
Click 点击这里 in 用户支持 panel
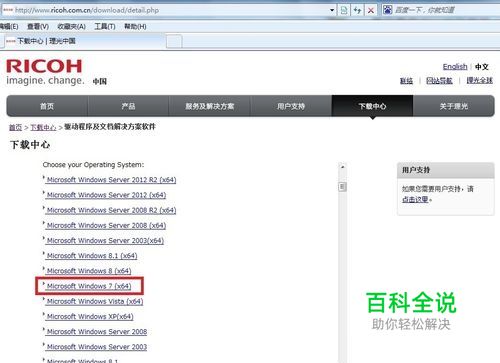pyautogui.click(x=415, y=199)
